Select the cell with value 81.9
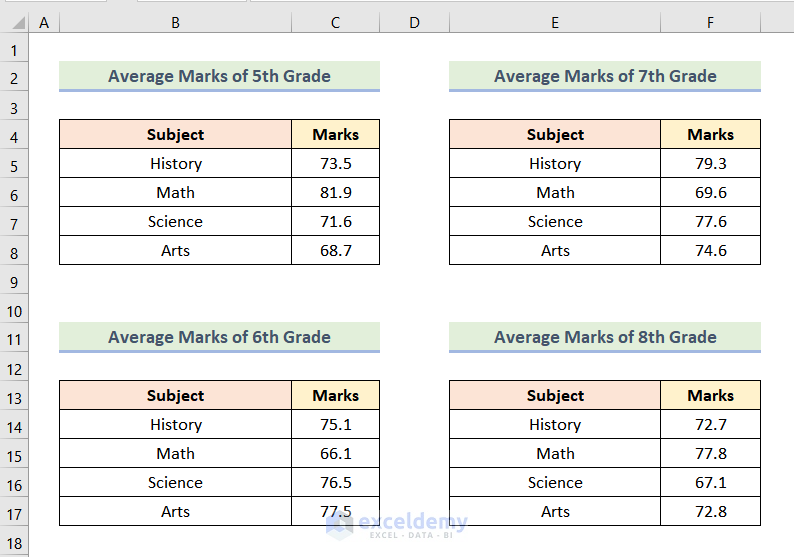The height and width of the screenshot is (557, 794). (x=335, y=193)
